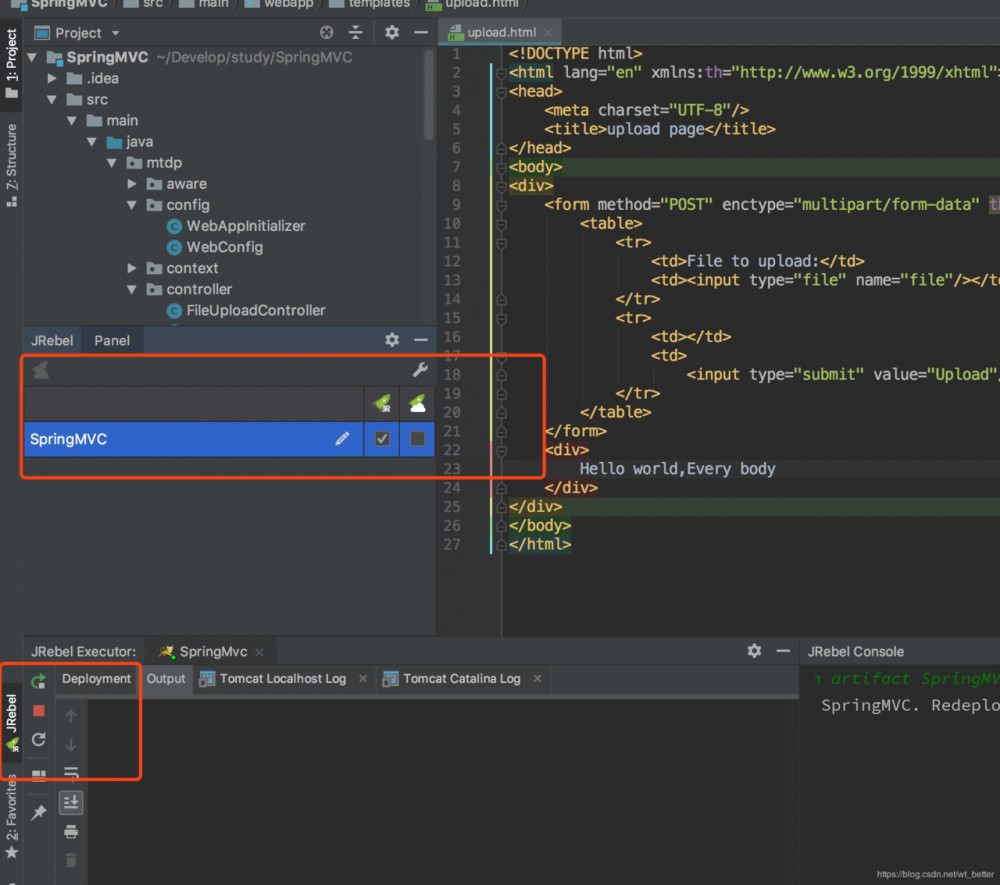
Task: Enable remote server checkbox for SpringMVC
Action: tap(417, 438)
